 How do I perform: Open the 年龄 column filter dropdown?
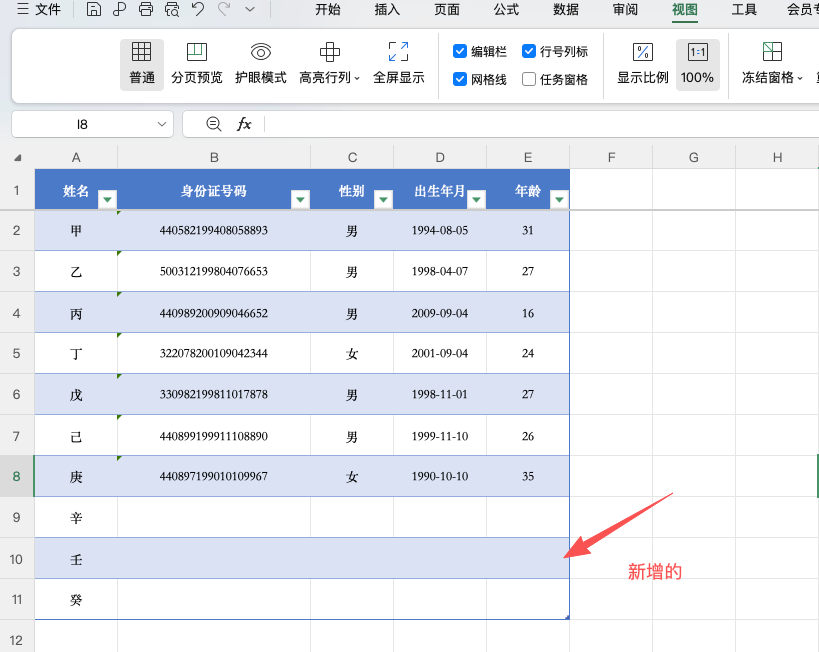tap(559, 200)
